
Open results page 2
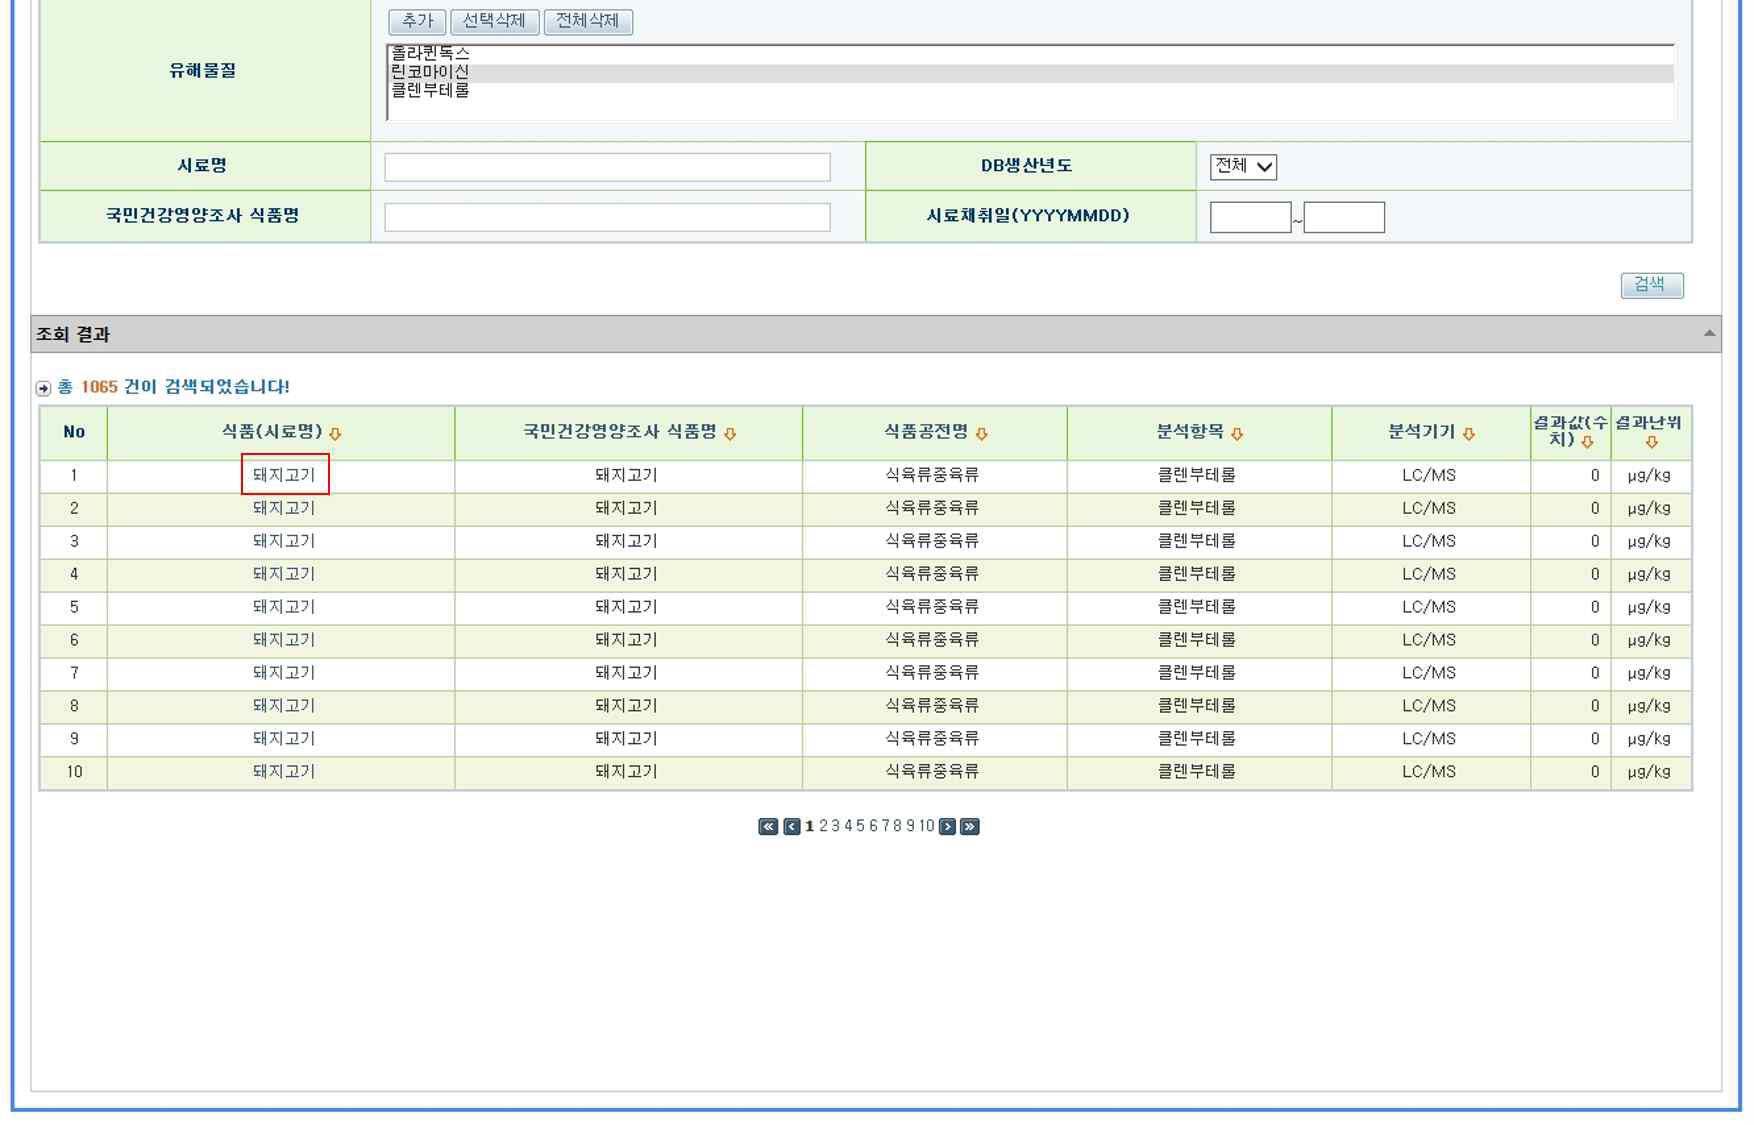(x=823, y=826)
